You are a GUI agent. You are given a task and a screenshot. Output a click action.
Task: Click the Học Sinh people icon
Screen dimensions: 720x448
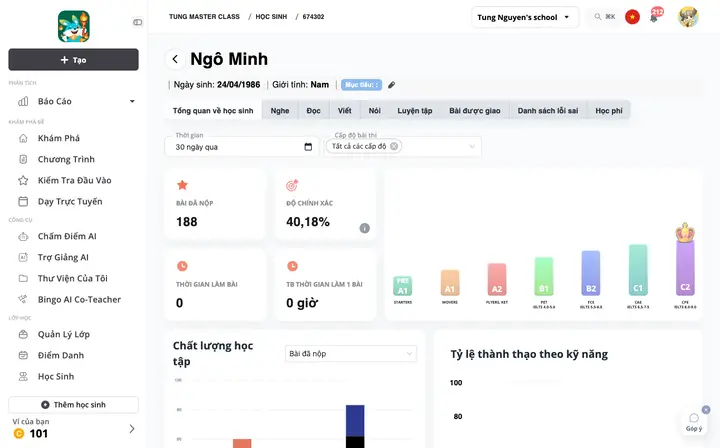click(x=23, y=376)
